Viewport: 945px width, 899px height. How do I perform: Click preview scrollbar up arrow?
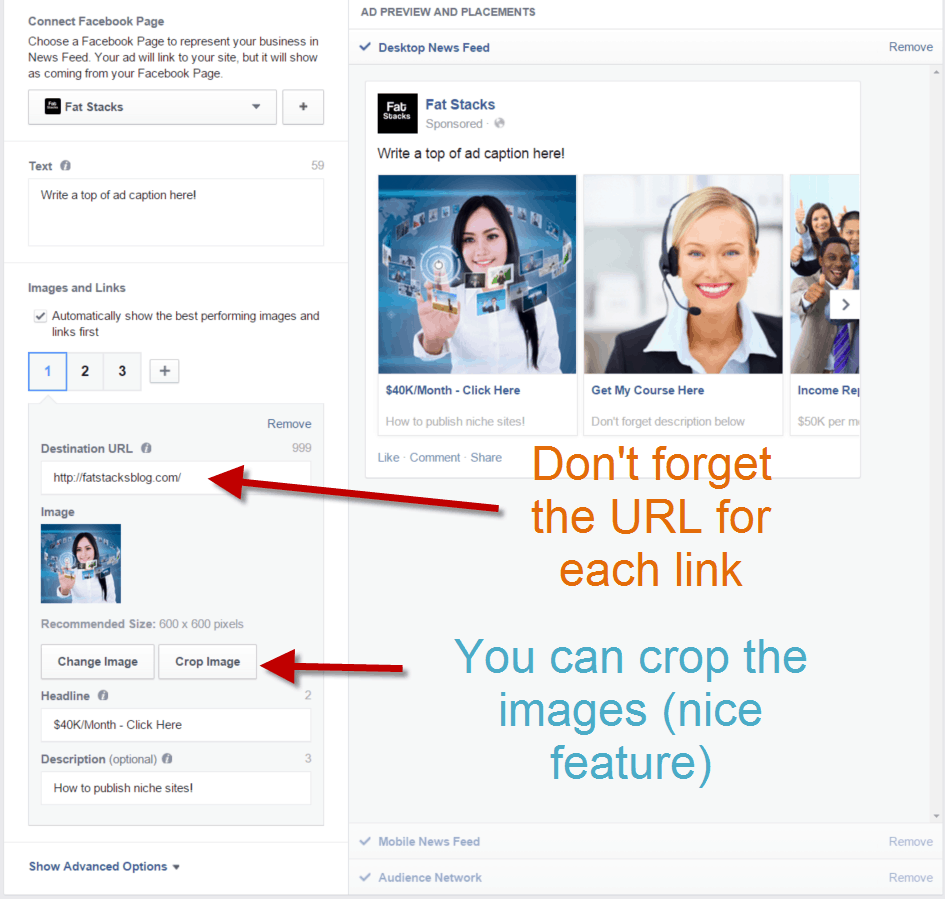tap(936, 72)
